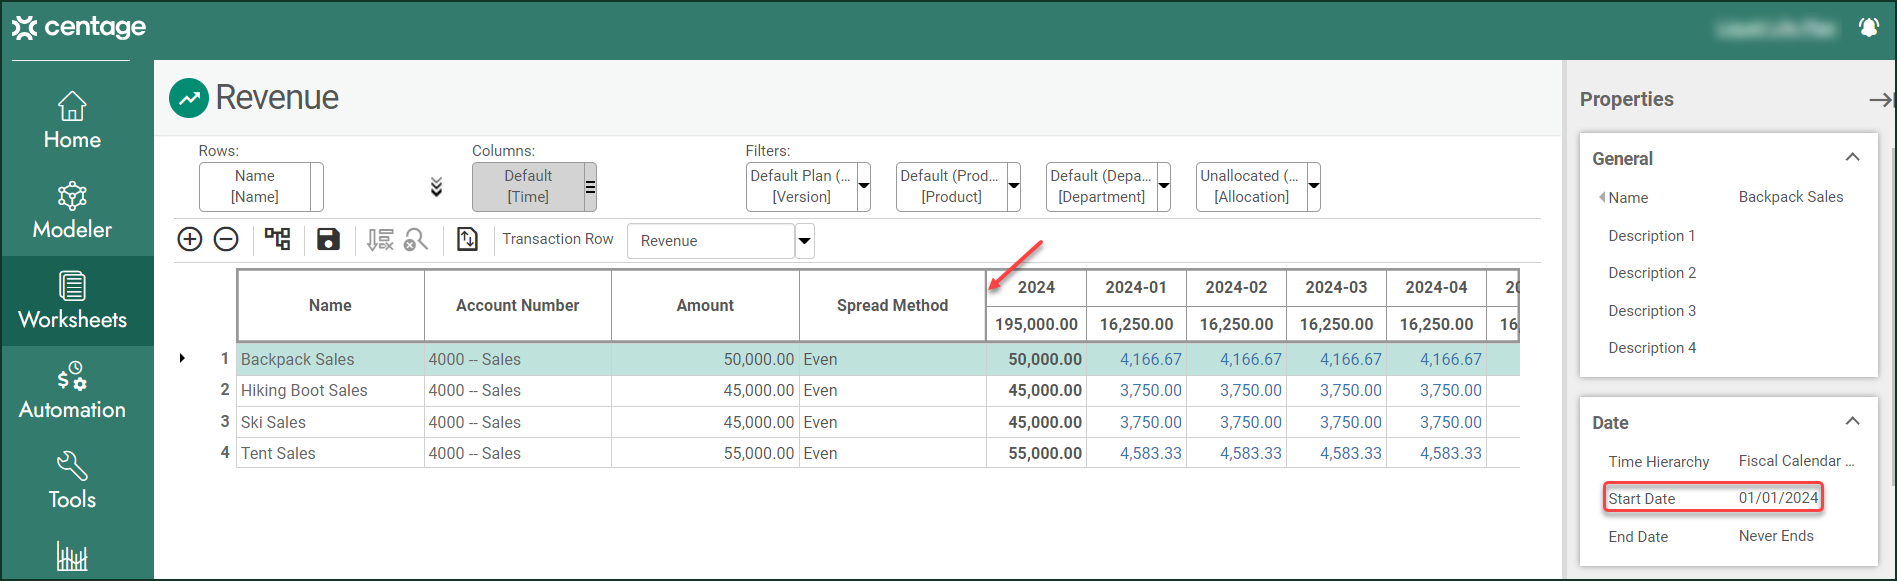The width and height of the screenshot is (1897, 581).
Task: Select the Hiking Boot Sales name cell
Action: (x=331, y=390)
